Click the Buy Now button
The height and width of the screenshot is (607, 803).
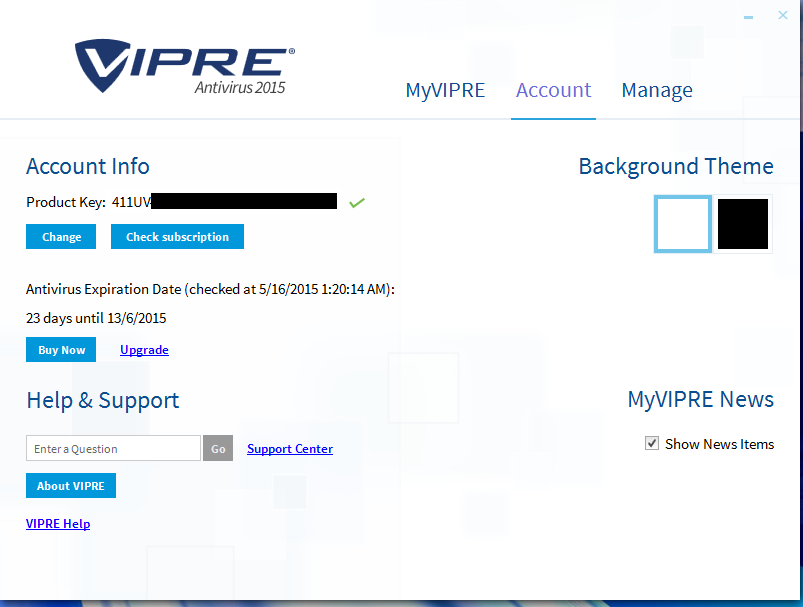click(61, 349)
